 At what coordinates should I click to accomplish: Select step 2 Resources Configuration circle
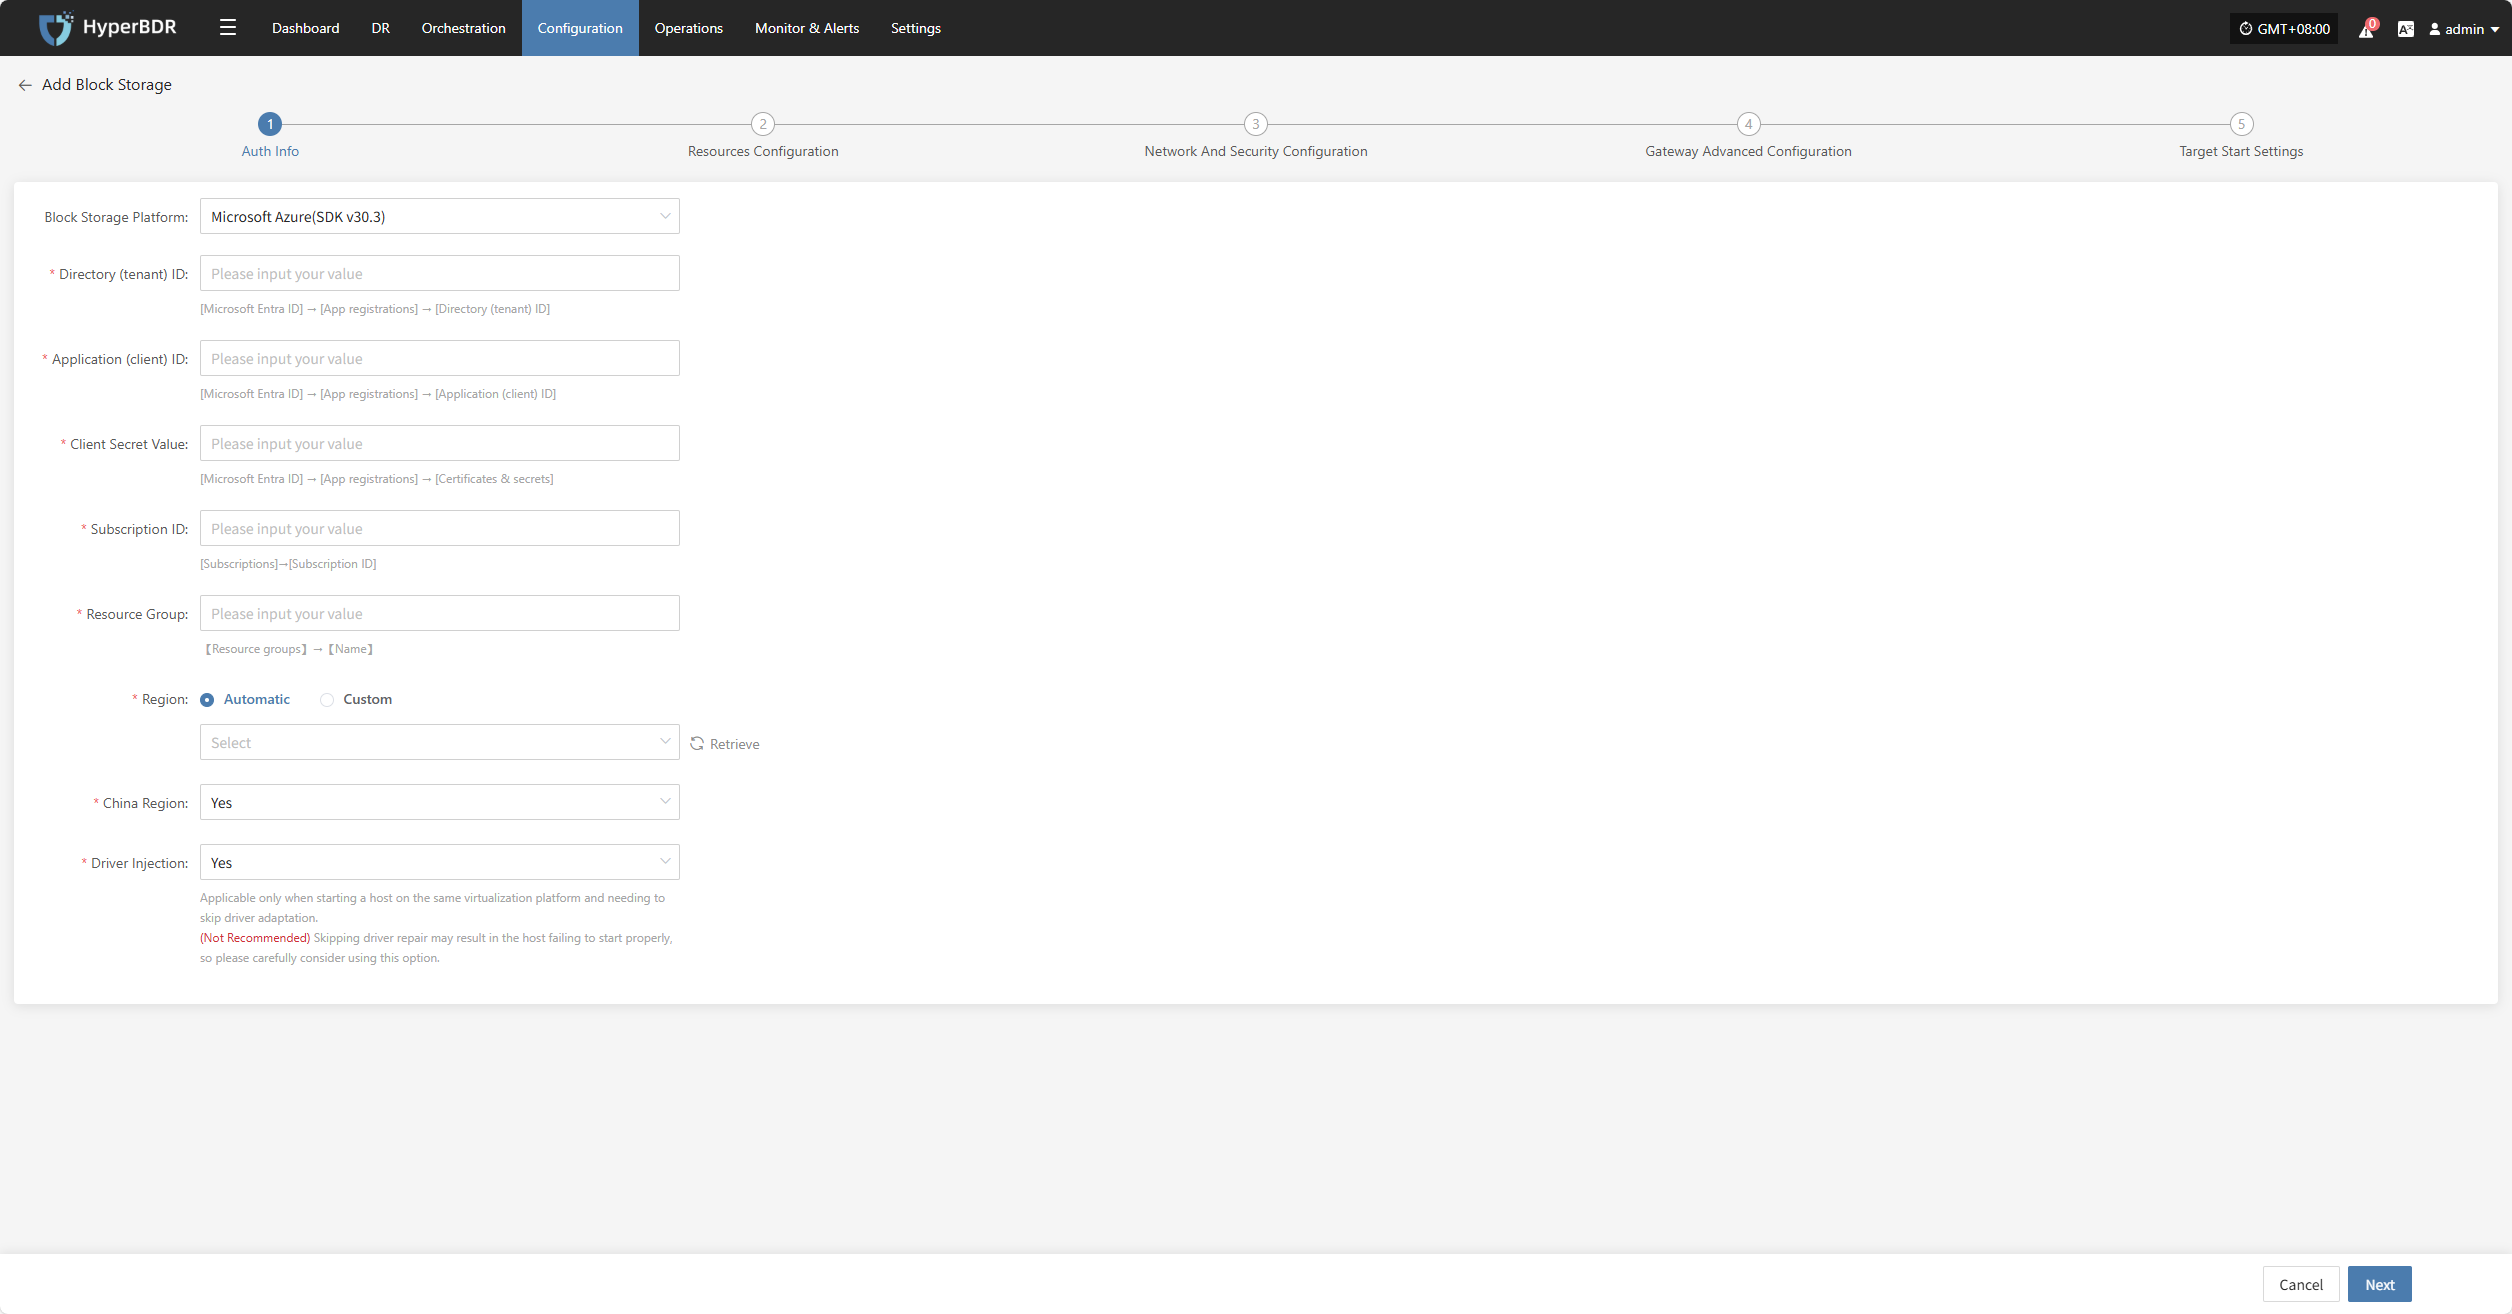(763, 124)
